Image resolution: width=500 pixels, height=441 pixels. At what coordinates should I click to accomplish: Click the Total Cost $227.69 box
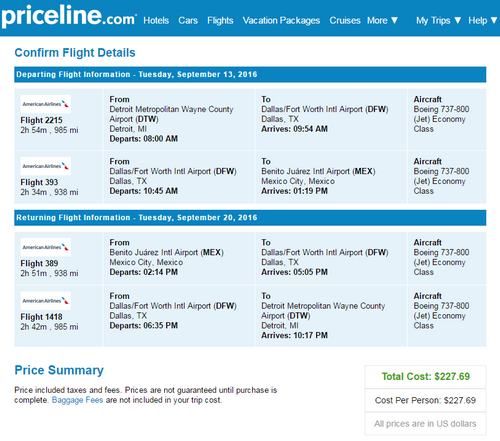(425, 377)
